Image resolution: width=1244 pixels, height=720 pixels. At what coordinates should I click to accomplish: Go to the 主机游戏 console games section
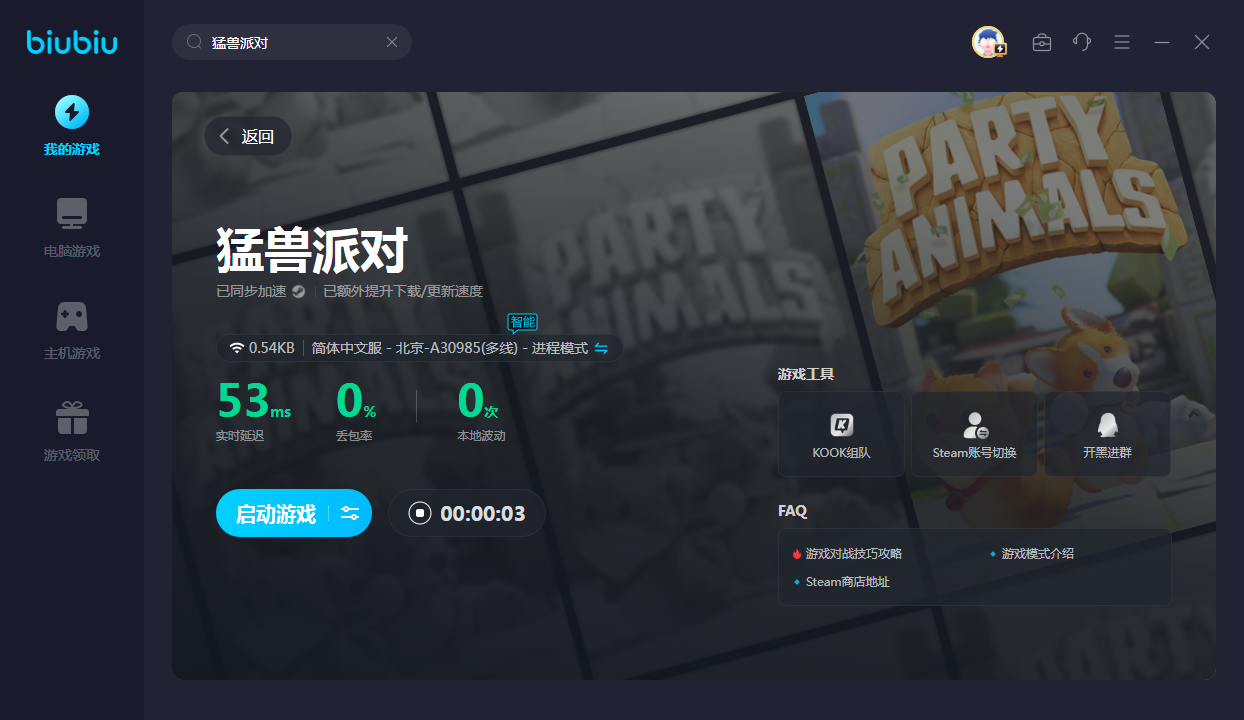pyautogui.click(x=71, y=330)
